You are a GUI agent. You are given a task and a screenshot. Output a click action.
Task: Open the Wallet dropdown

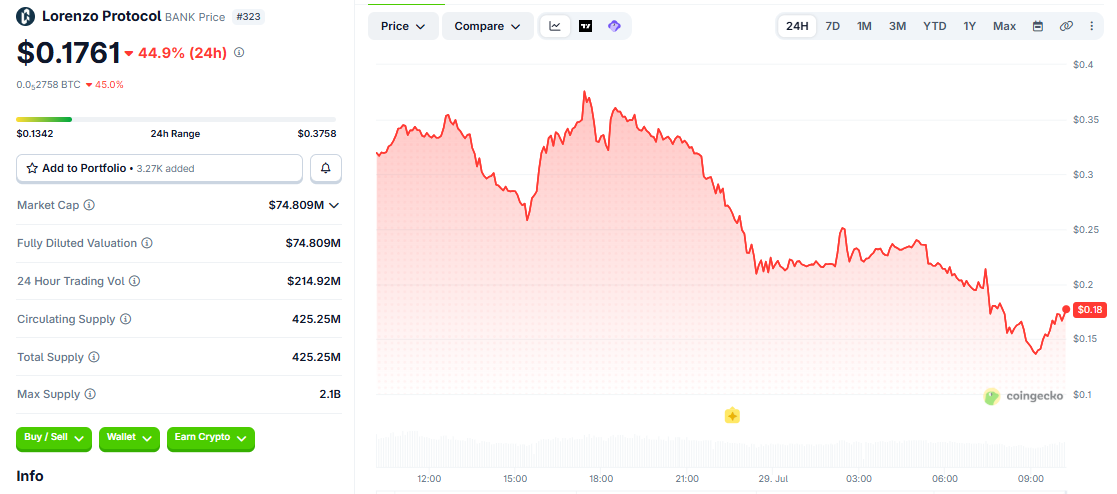coord(130,438)
